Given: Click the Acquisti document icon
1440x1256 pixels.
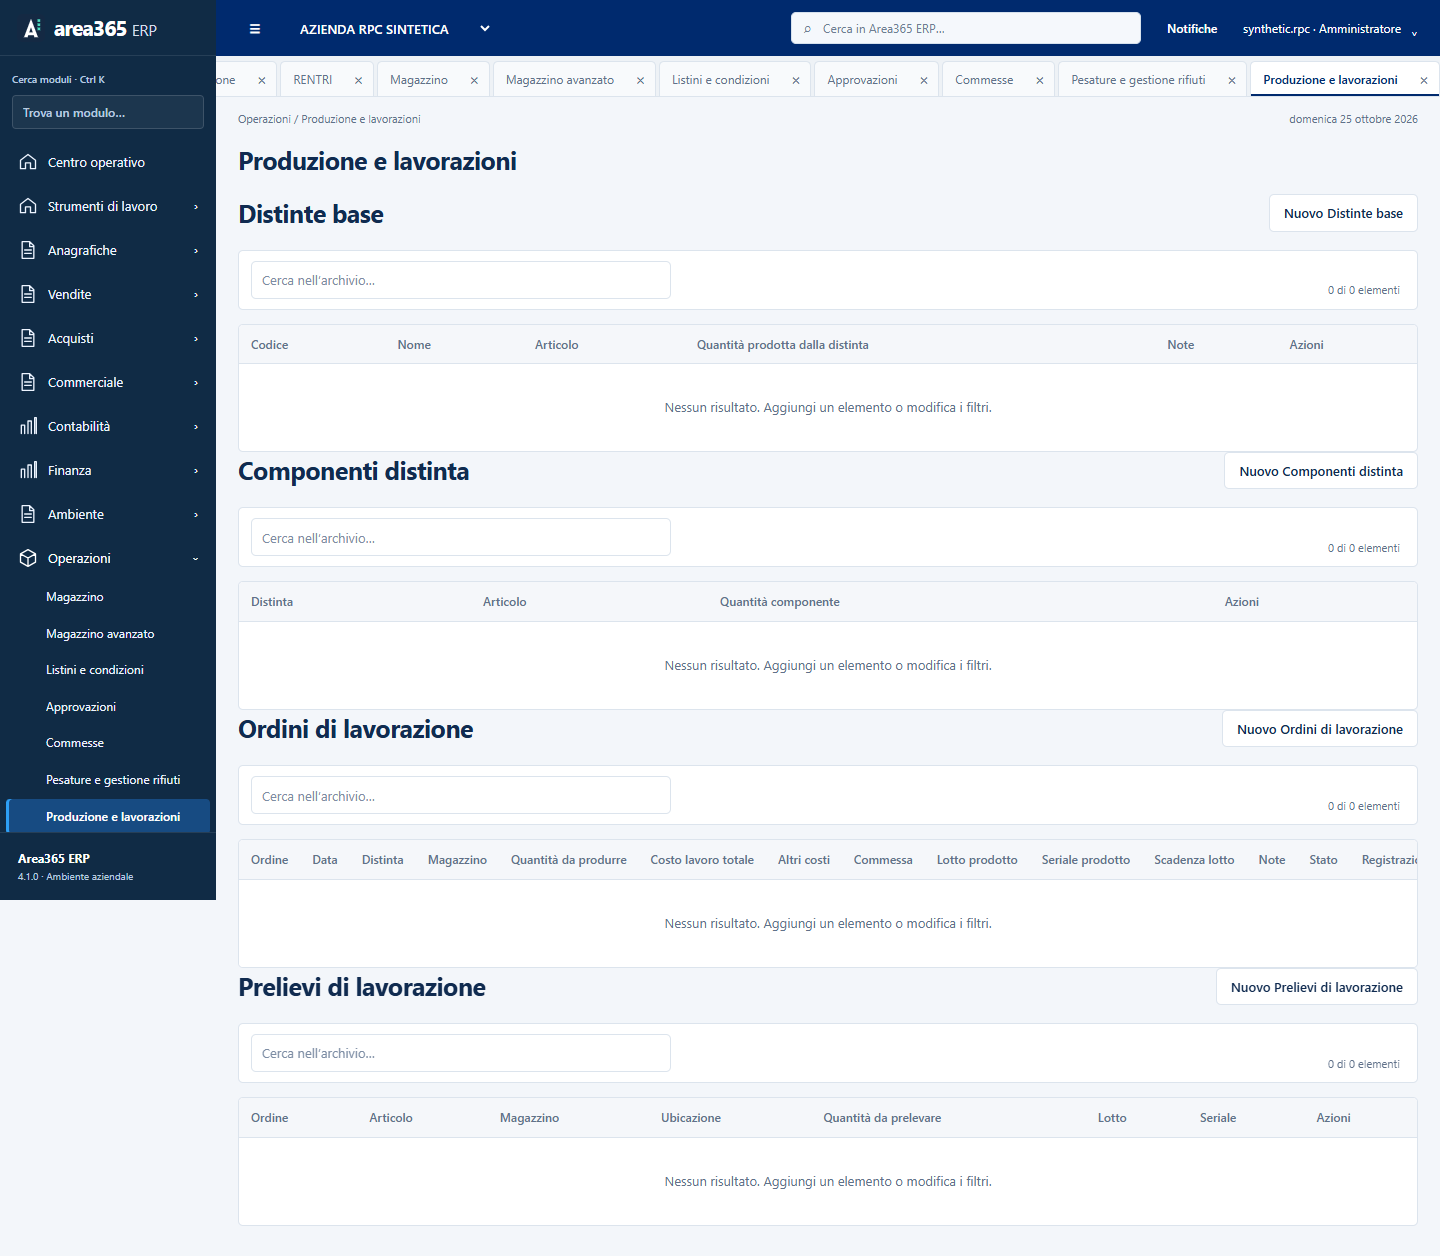Looking at the screenshot, I should [28, 338].
